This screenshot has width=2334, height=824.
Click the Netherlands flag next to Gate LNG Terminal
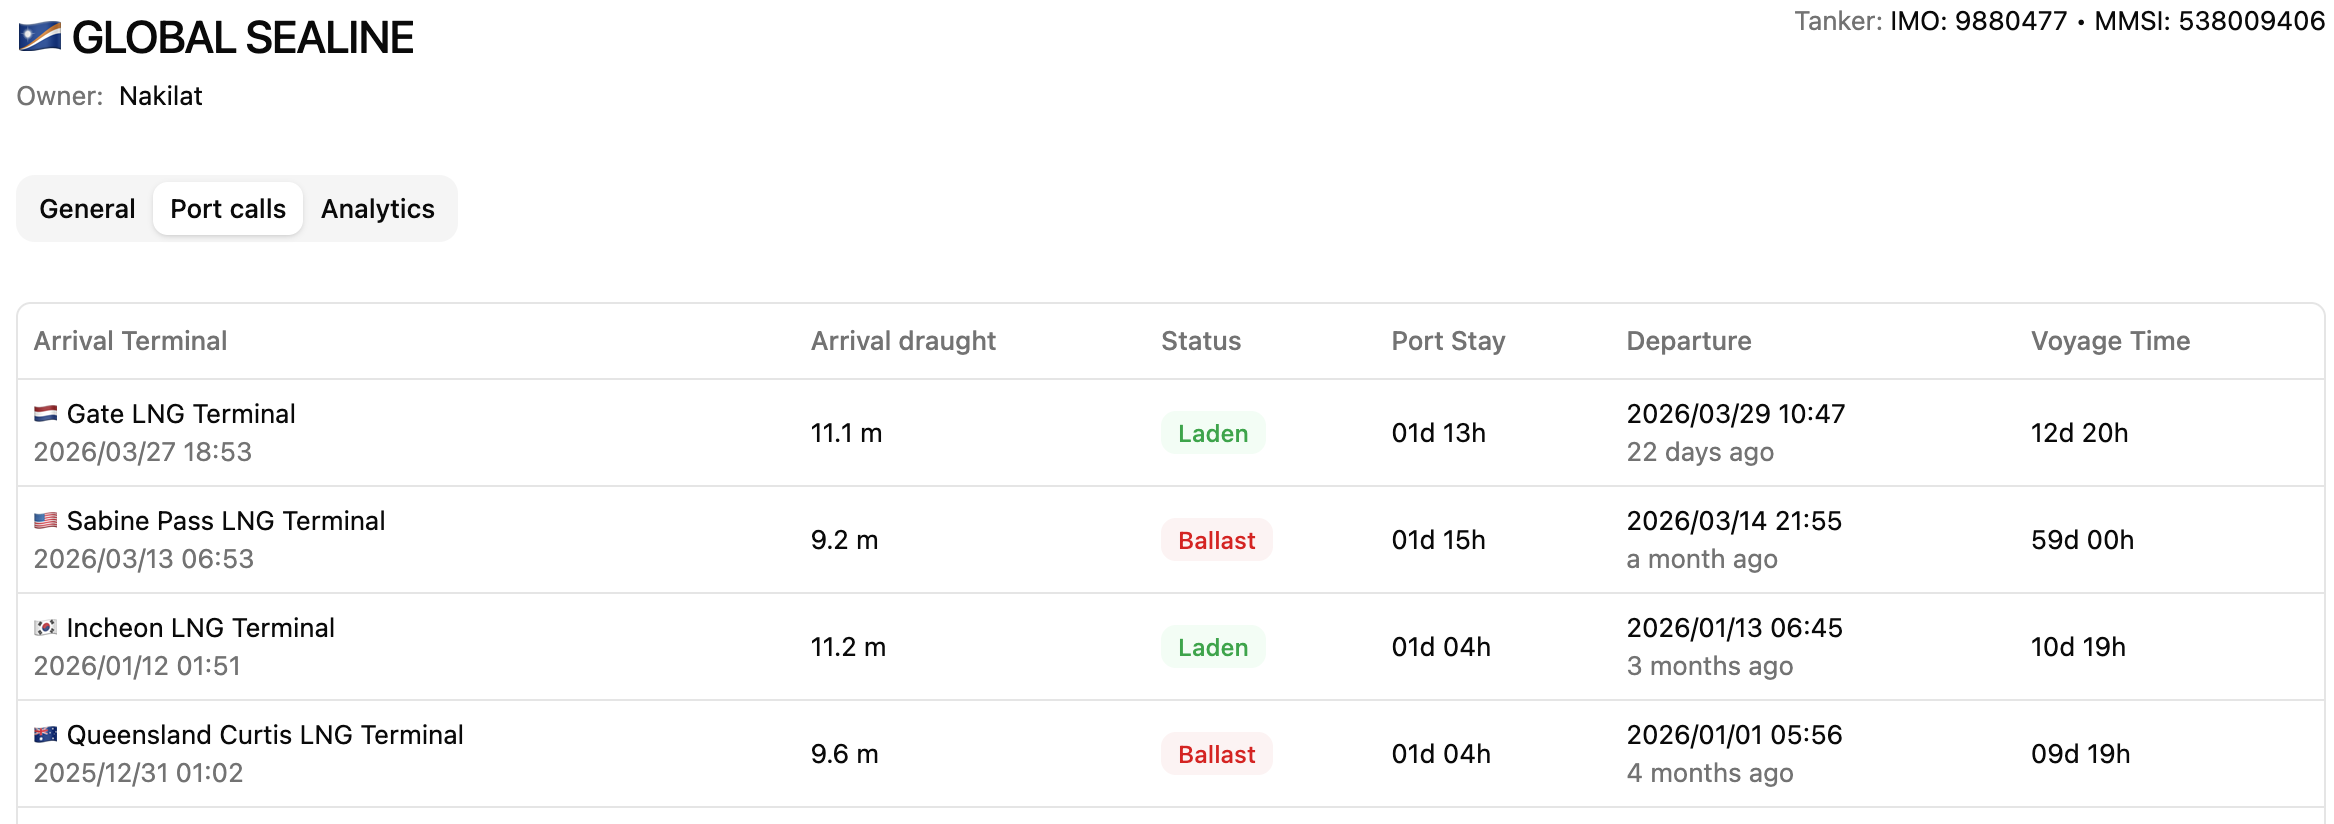[45, 414]
